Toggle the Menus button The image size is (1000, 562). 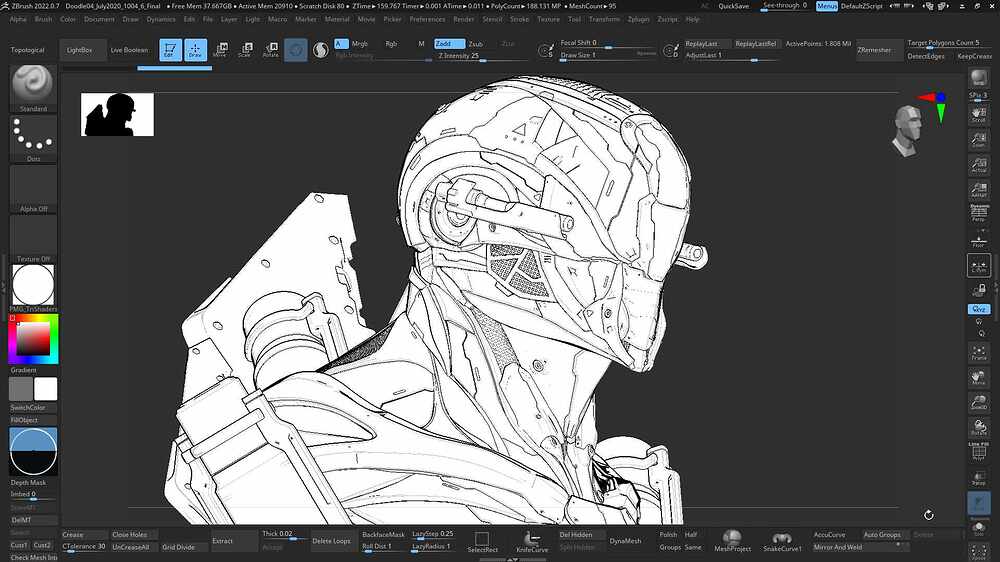pyautogui.click(x=827, y=6)
